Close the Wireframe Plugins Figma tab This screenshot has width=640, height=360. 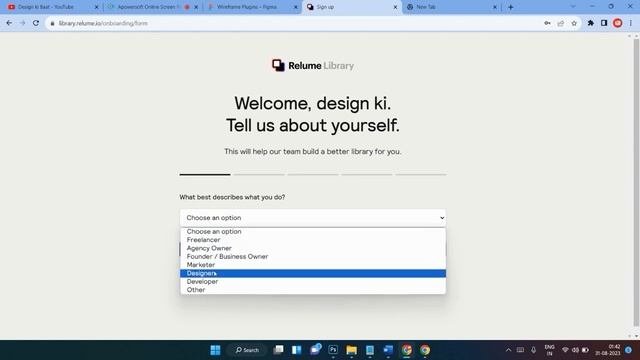pos(296,7)
